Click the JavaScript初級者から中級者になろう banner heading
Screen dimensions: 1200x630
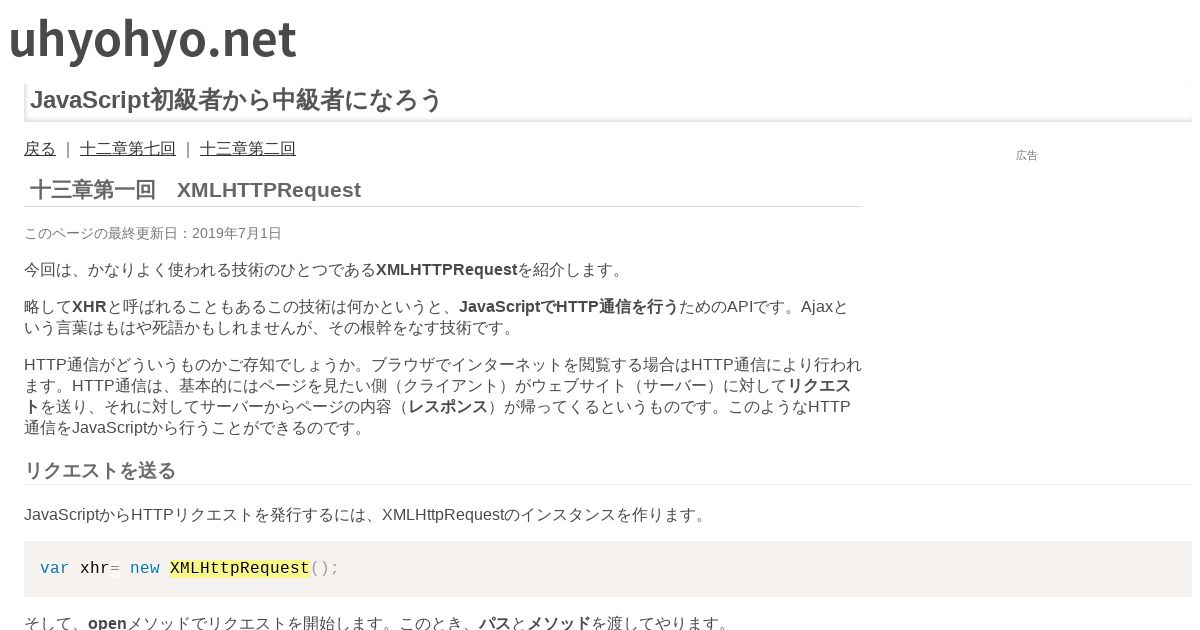click(x=236, y=100)
